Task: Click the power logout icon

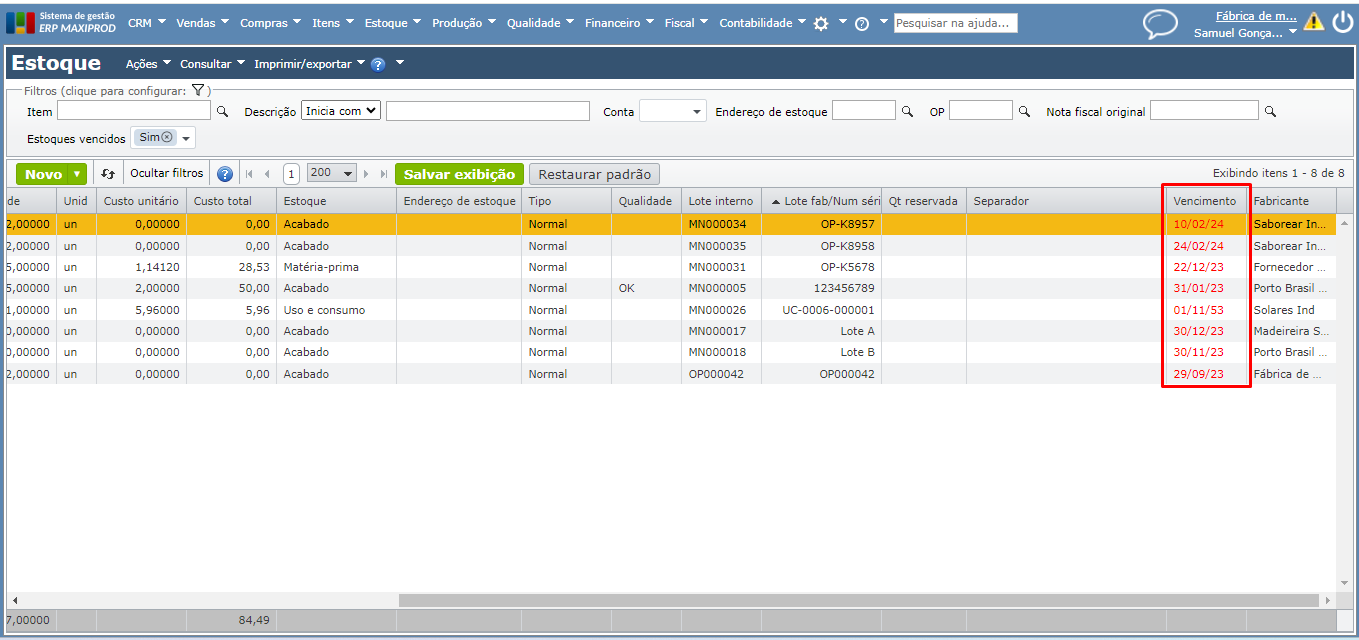Action: pyautogui.click(x=1342, y=22)
